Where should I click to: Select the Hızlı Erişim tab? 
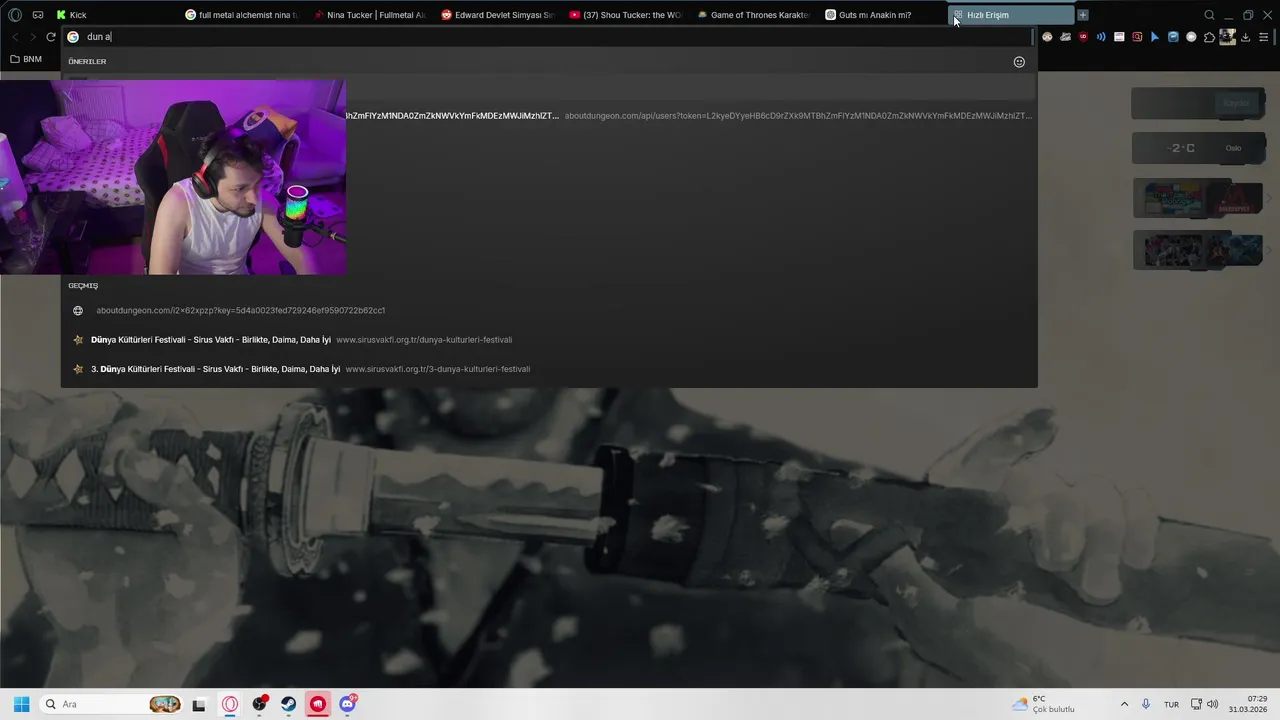(1010, 15)
